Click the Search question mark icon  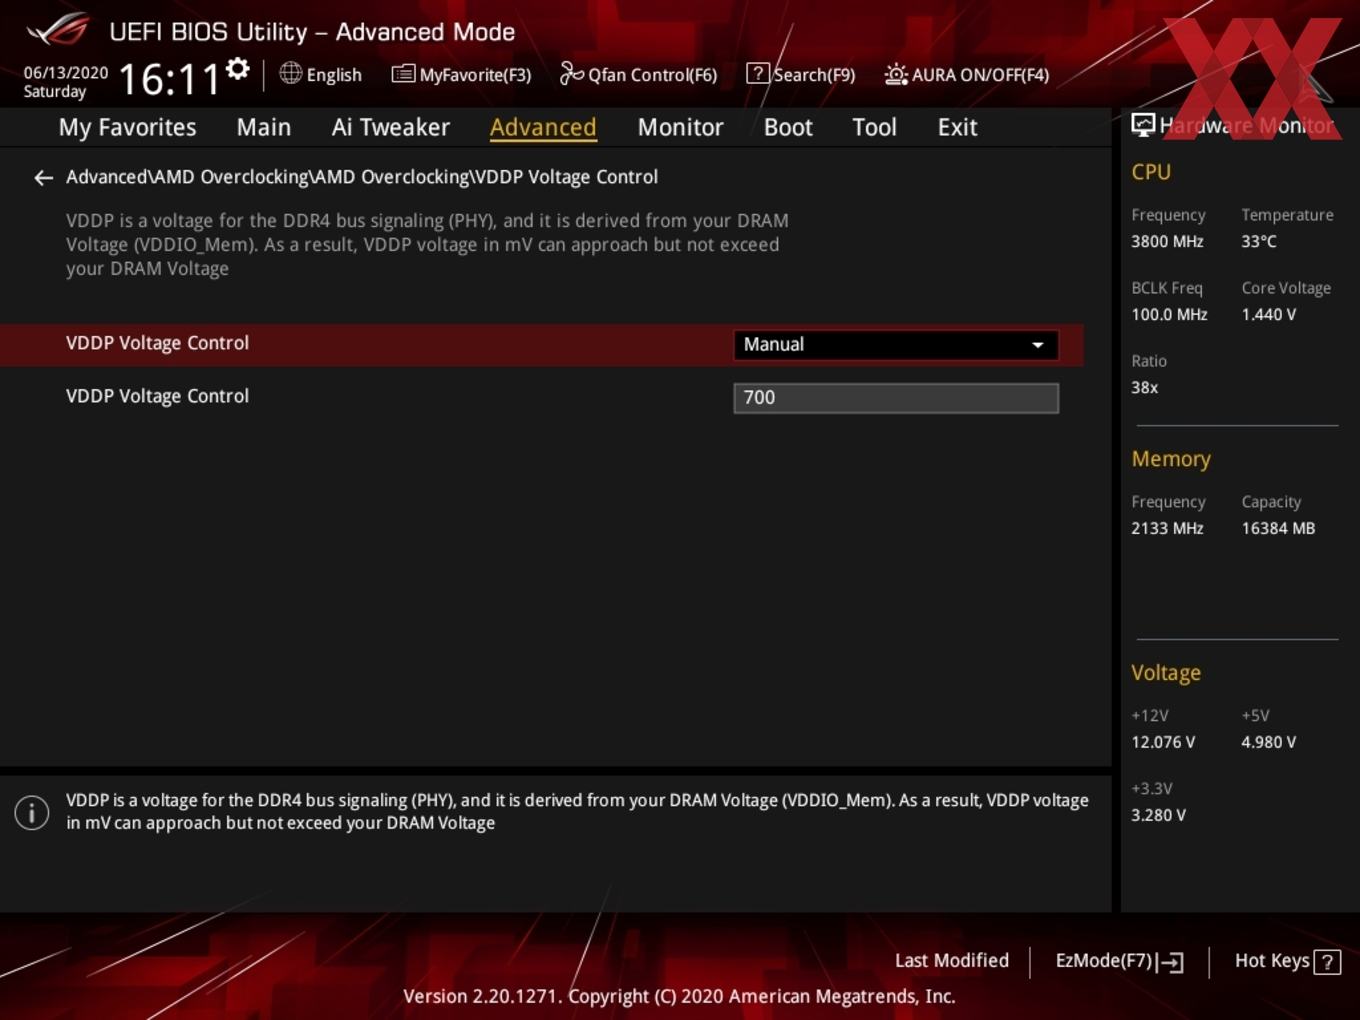pyautogui.click(x=758, y=73)
